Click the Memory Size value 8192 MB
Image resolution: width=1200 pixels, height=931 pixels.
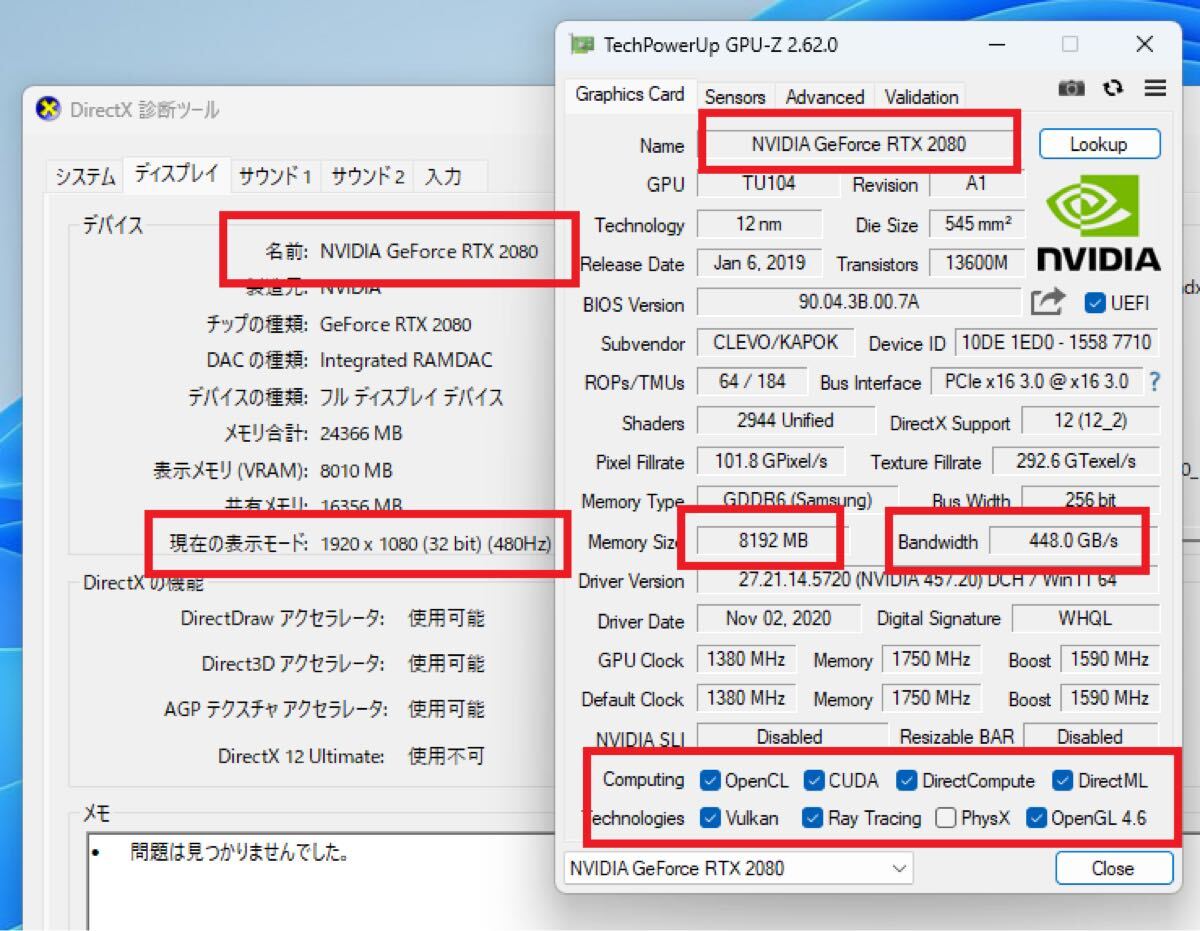coord(773,541)
